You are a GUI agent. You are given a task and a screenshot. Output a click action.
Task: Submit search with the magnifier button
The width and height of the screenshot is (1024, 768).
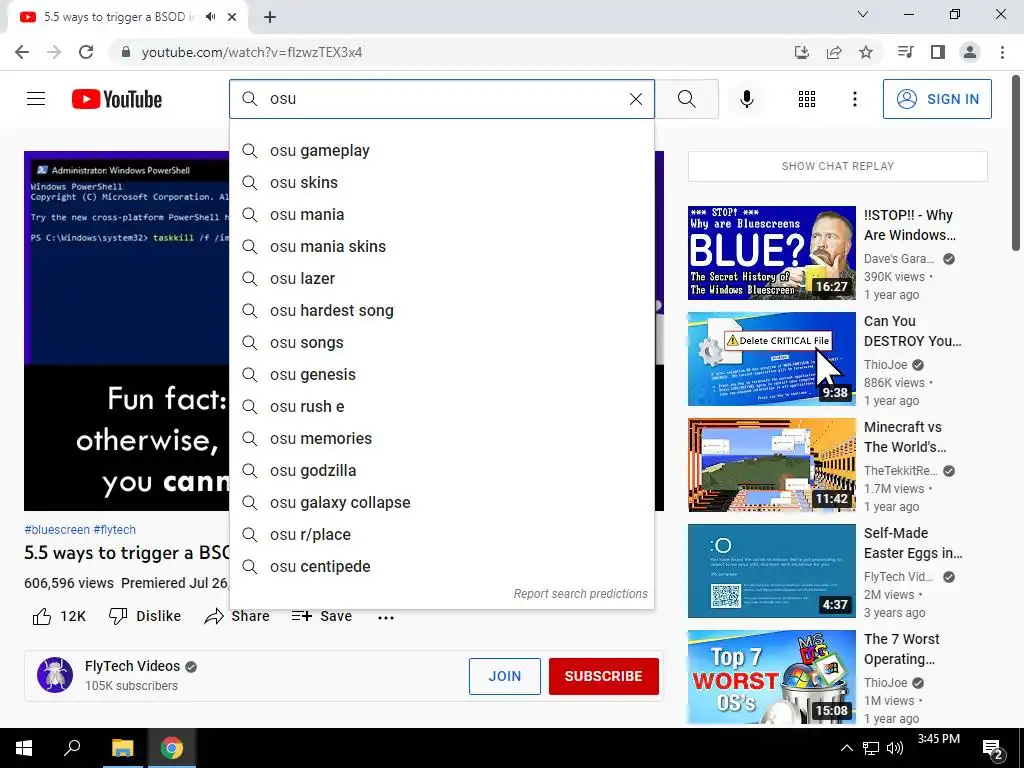point(686,99)
